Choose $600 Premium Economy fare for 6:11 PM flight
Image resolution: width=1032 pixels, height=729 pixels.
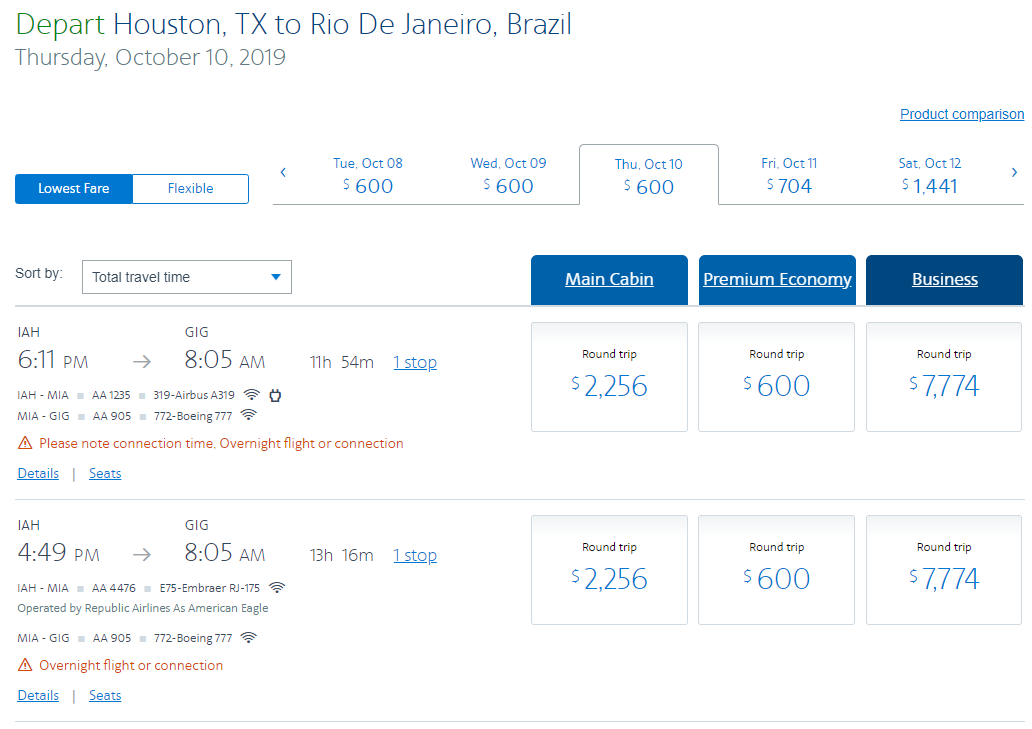coord(776,377)
